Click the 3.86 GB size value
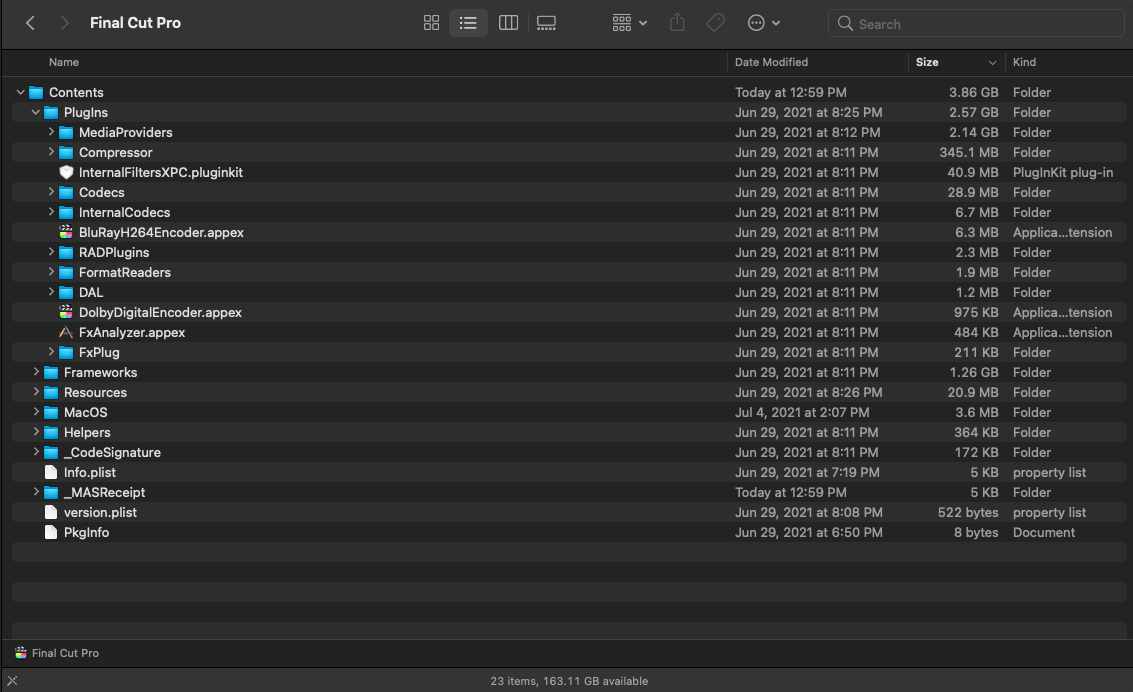This screenshot has width=1133, height=692. pyautogui.click(x=973, y=92)
